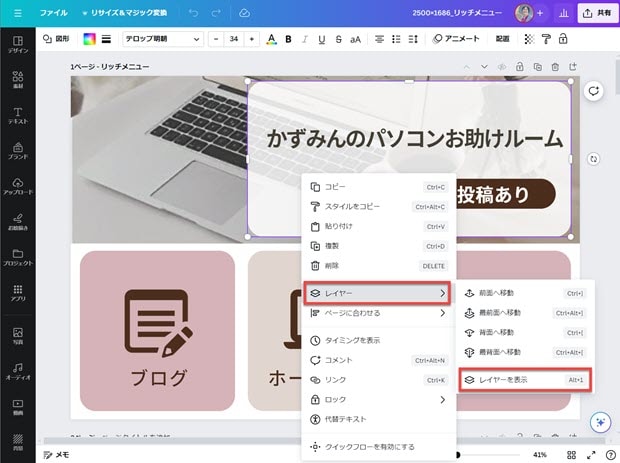Click the アニメート animate button
Screen dimensions: 620x463
coord(456,39)
